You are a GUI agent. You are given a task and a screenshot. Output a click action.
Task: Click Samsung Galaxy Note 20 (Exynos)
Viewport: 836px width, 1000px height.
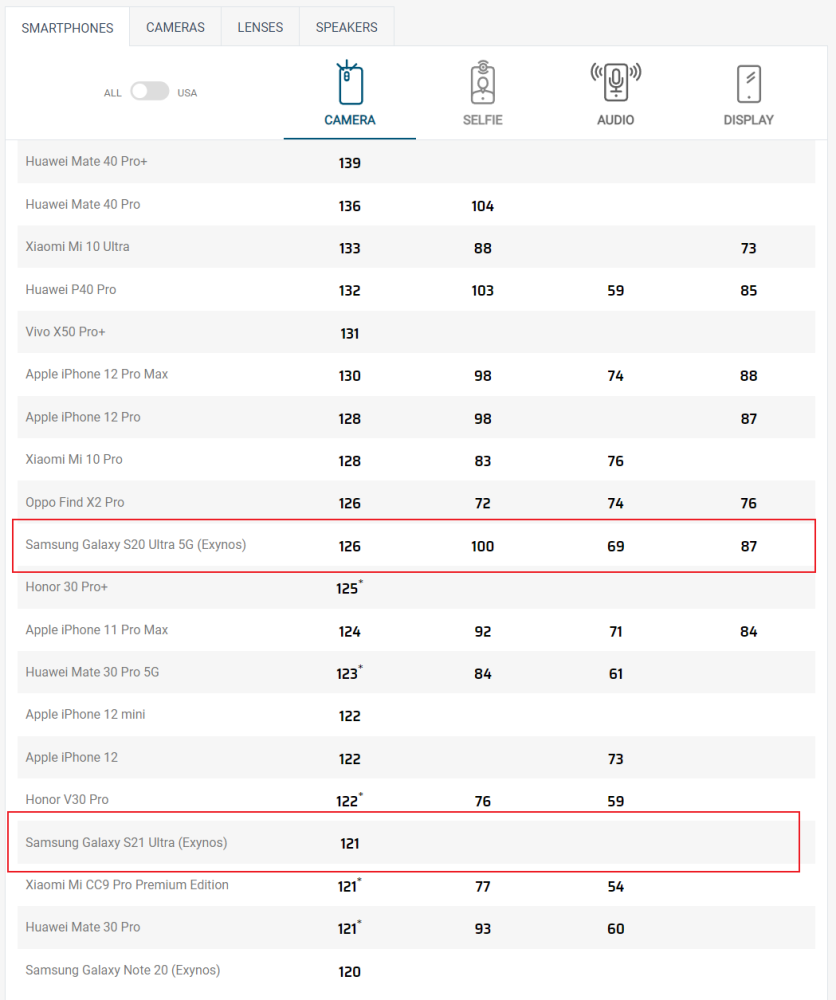click(x=122, y=970)
